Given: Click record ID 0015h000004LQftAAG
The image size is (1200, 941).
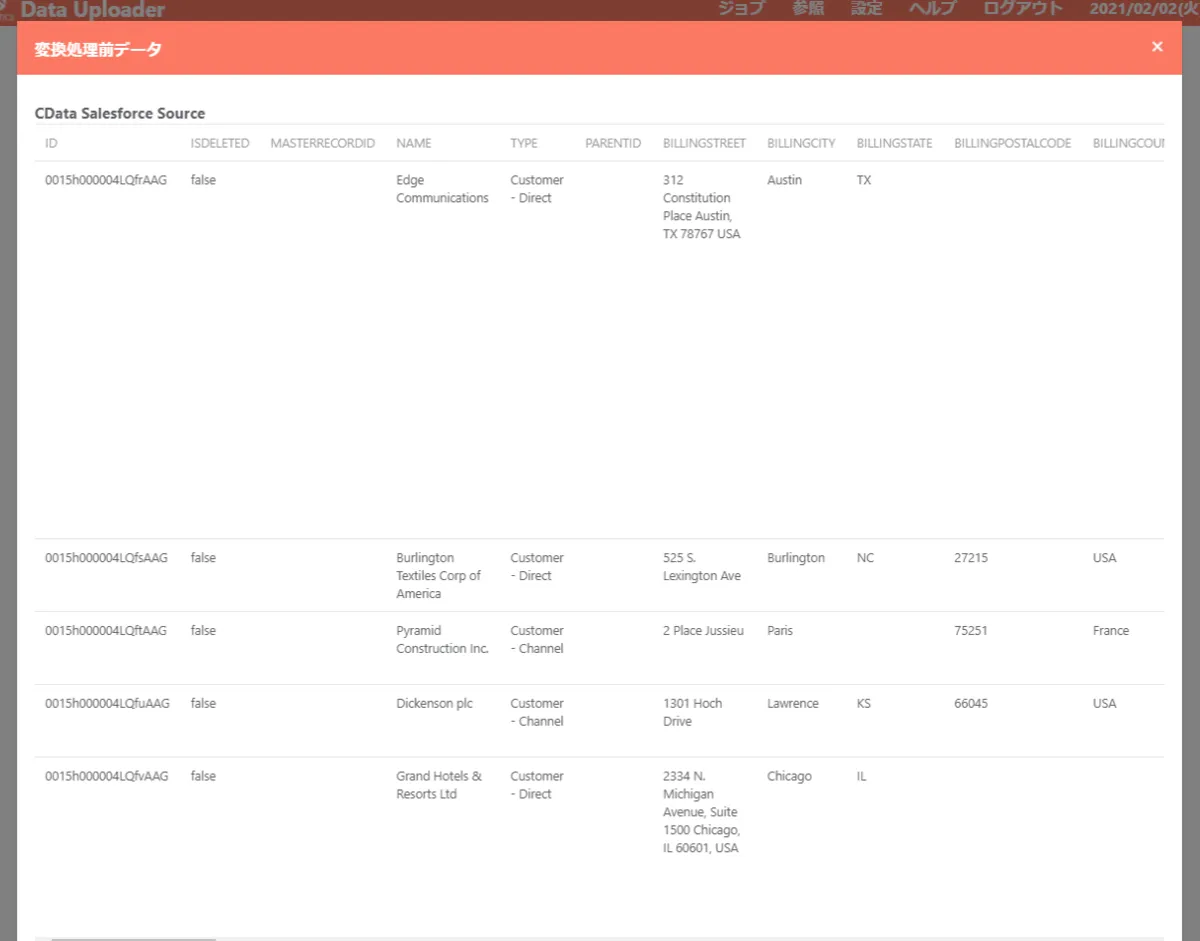Looking at the screenshot, I should coord(106,630).
